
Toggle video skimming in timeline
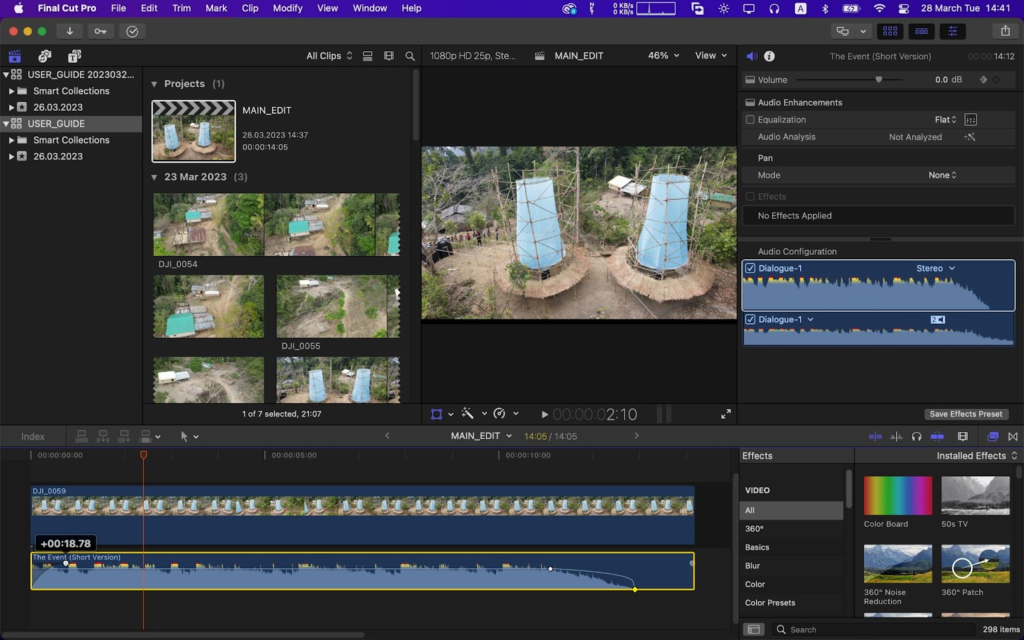(x=875, y=436)
